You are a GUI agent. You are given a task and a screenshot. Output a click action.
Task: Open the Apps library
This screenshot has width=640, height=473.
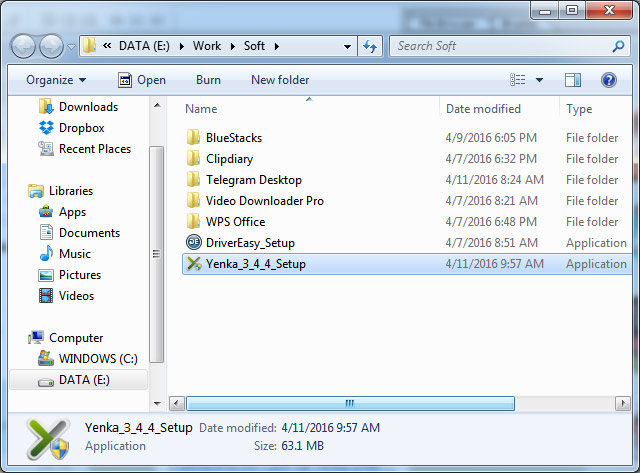62,212
